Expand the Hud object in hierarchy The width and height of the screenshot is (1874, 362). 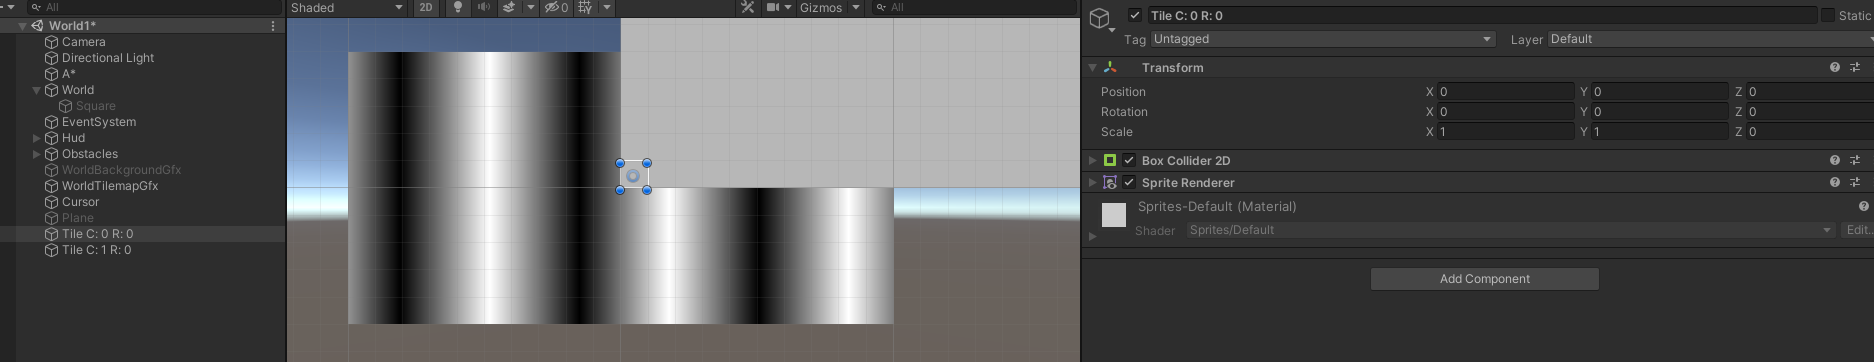tap(37, 138)
